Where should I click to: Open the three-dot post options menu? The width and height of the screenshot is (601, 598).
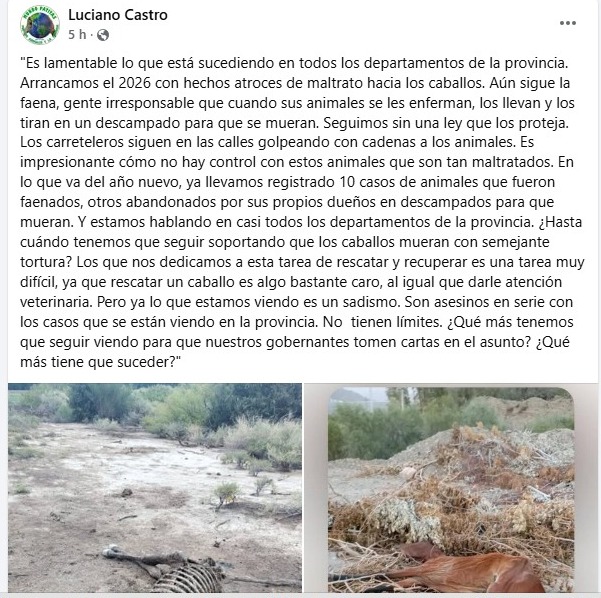568,23
